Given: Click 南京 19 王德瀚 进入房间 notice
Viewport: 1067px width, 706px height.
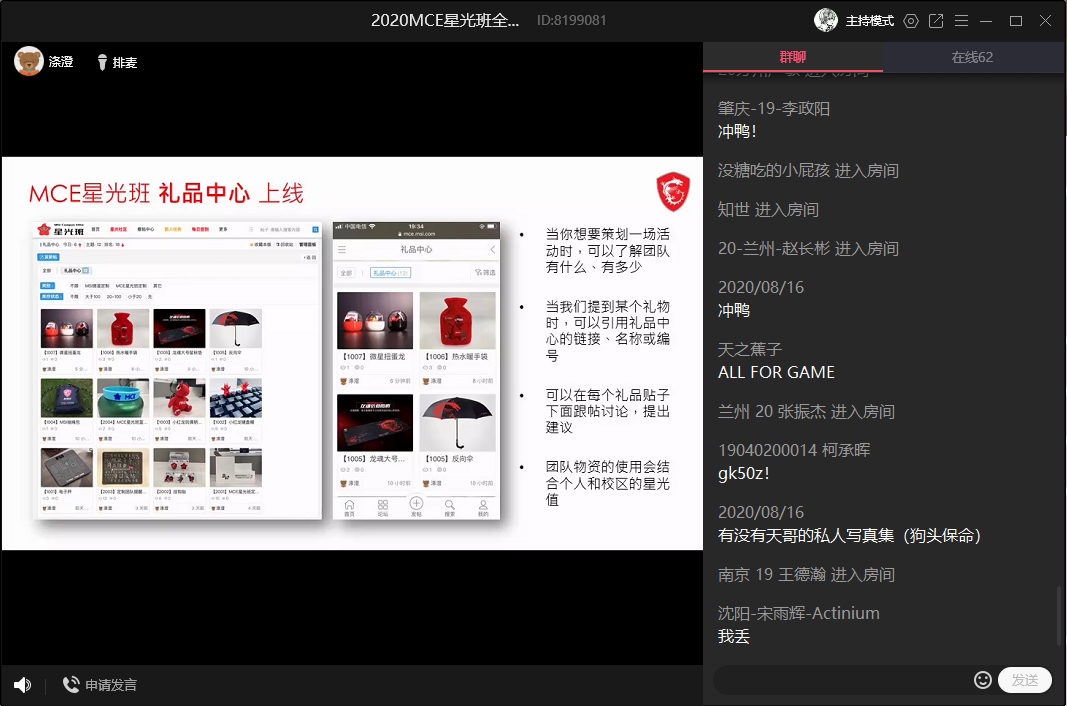Looking at the screenshot, I should pyautogui.click(x=806, y=575).
